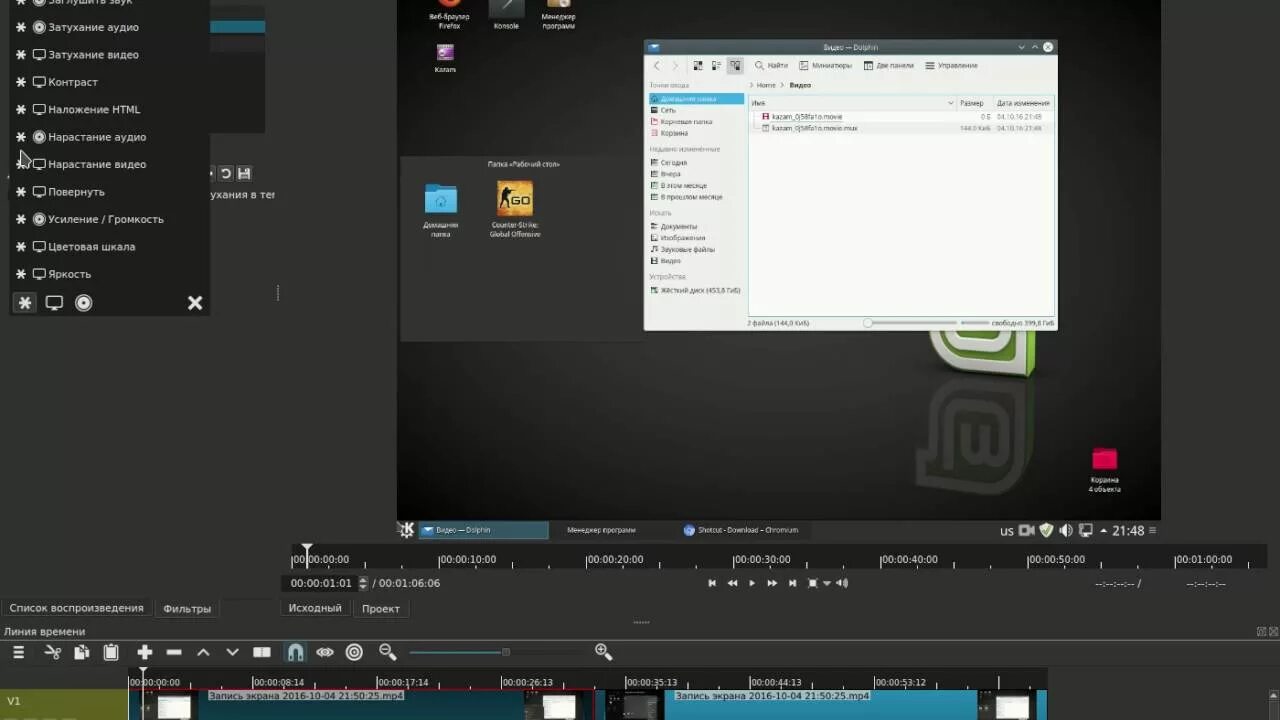Click the save preset floppy icon
This screenshot has height=720, width=1280.
pyautogui.click(x=244, y=173)
